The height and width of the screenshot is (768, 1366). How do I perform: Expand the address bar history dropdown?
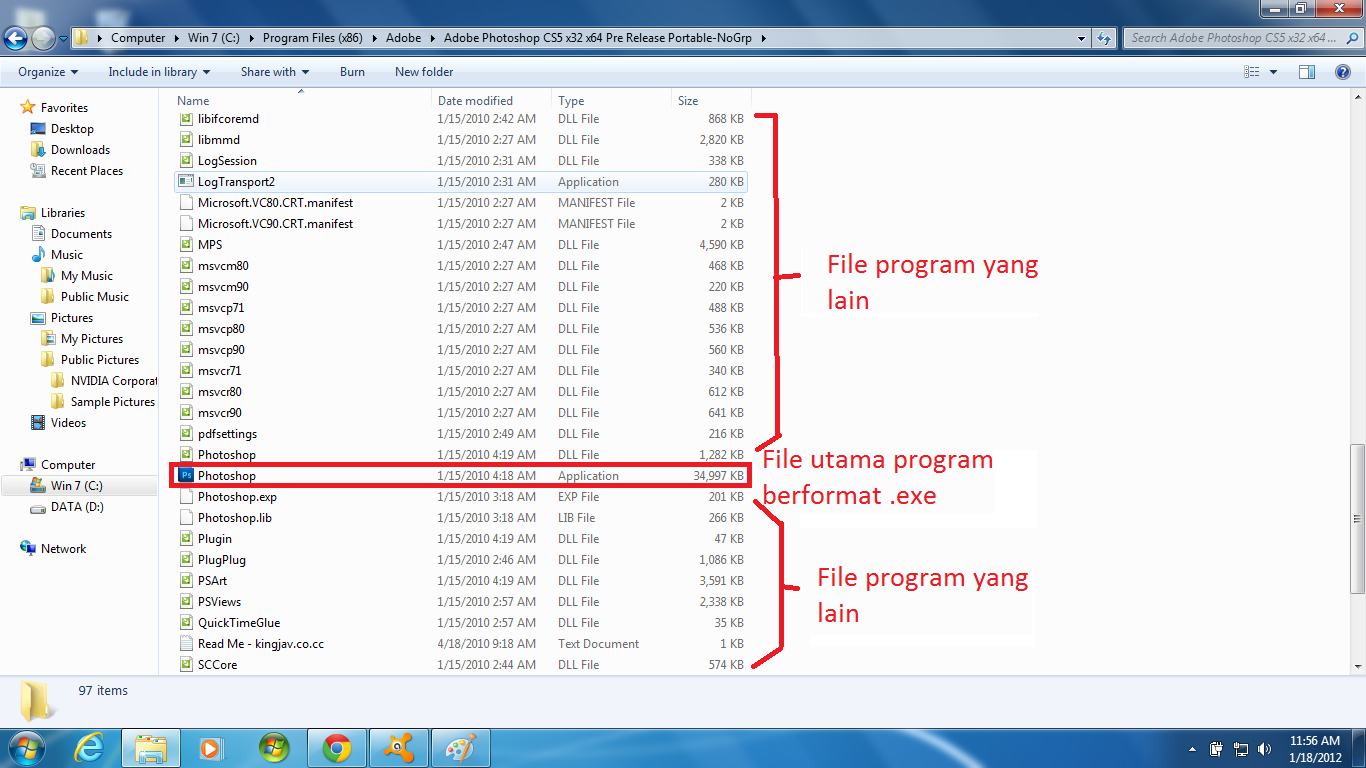[x=1081, y=38]
